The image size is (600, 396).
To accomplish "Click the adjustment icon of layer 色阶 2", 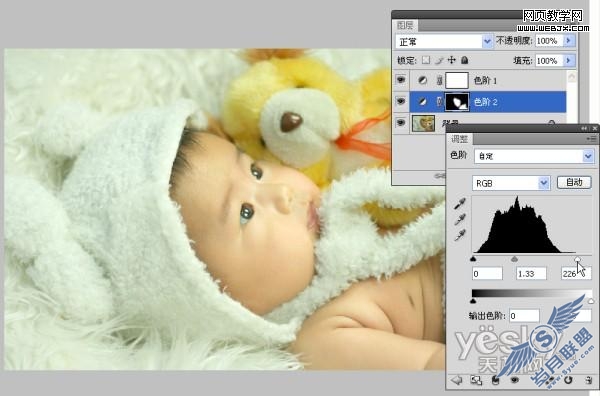I will [422, 102].
